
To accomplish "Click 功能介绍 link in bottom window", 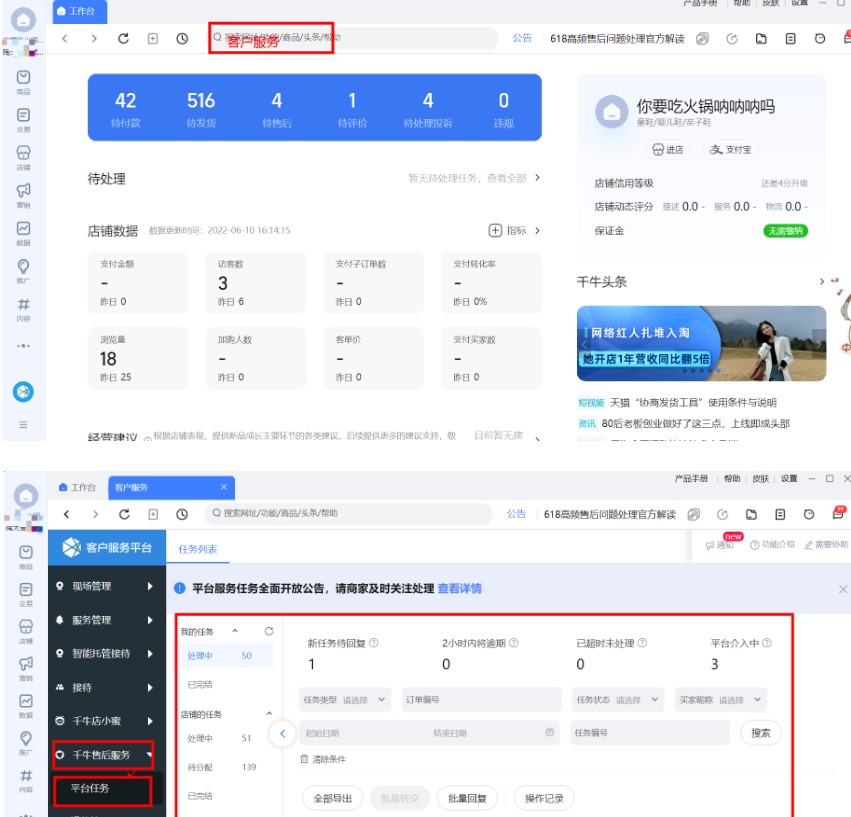I will pyautogui.click(x=772, y=544).
